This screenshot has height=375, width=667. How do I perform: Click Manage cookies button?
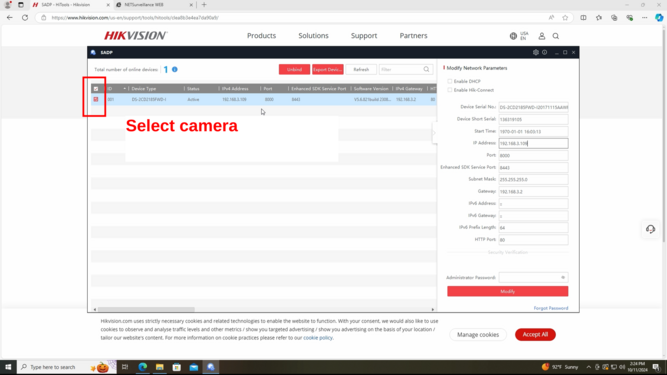pyautogui.click(x=478, y=335)
